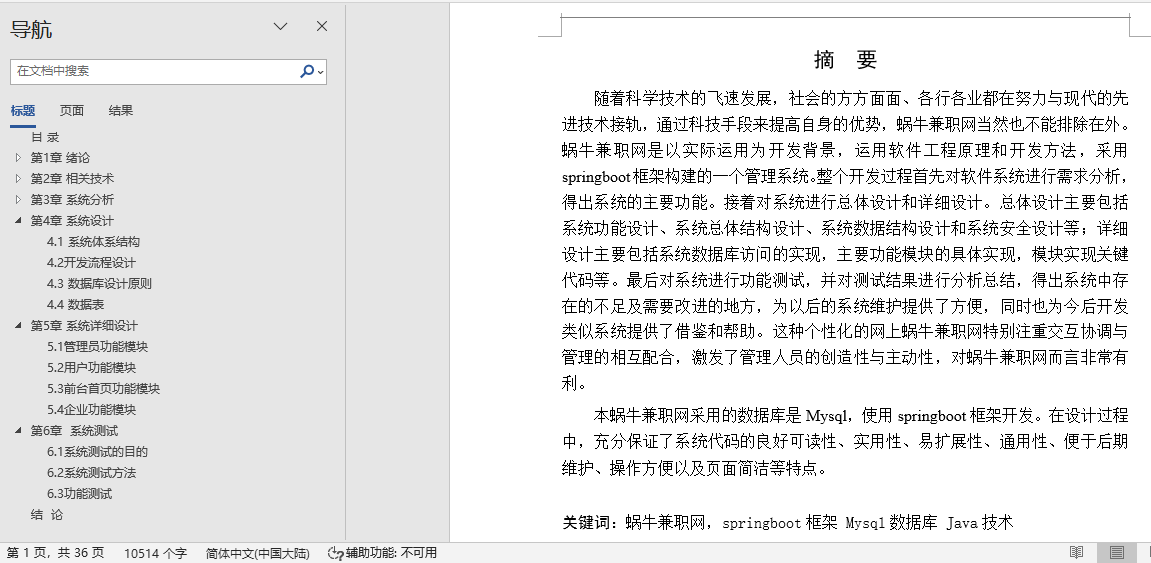Viewport: 1151px width, 563px height.
Task: Open word count 10514 个字
Action: click(156, 553)
